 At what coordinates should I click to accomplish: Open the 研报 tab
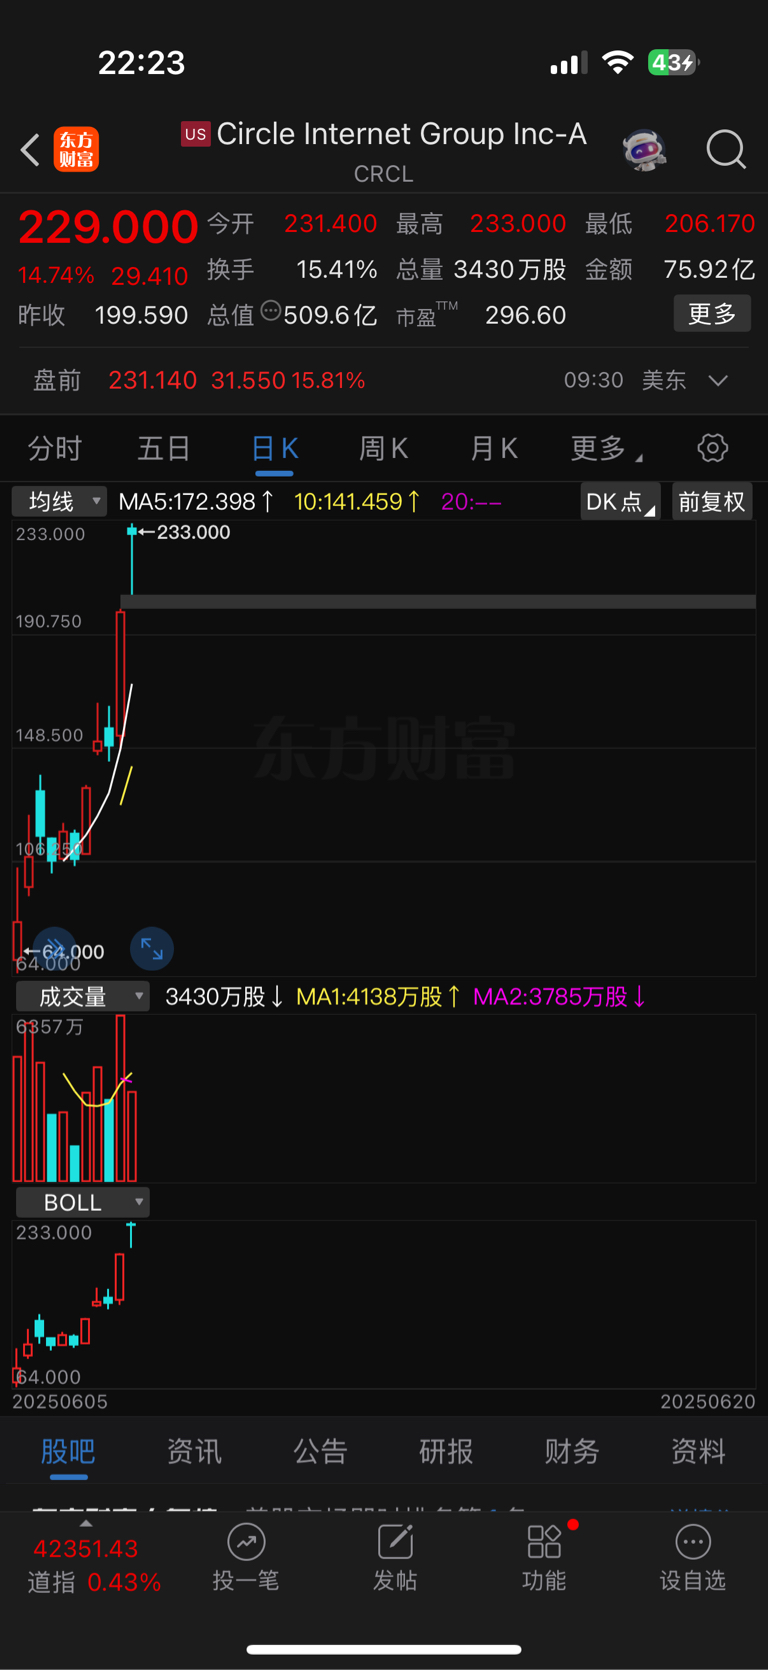446,1451
